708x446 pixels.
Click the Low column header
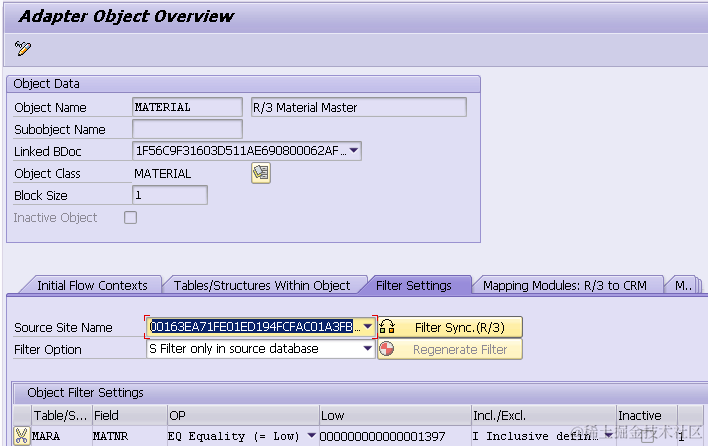click(x=395, y=415)
